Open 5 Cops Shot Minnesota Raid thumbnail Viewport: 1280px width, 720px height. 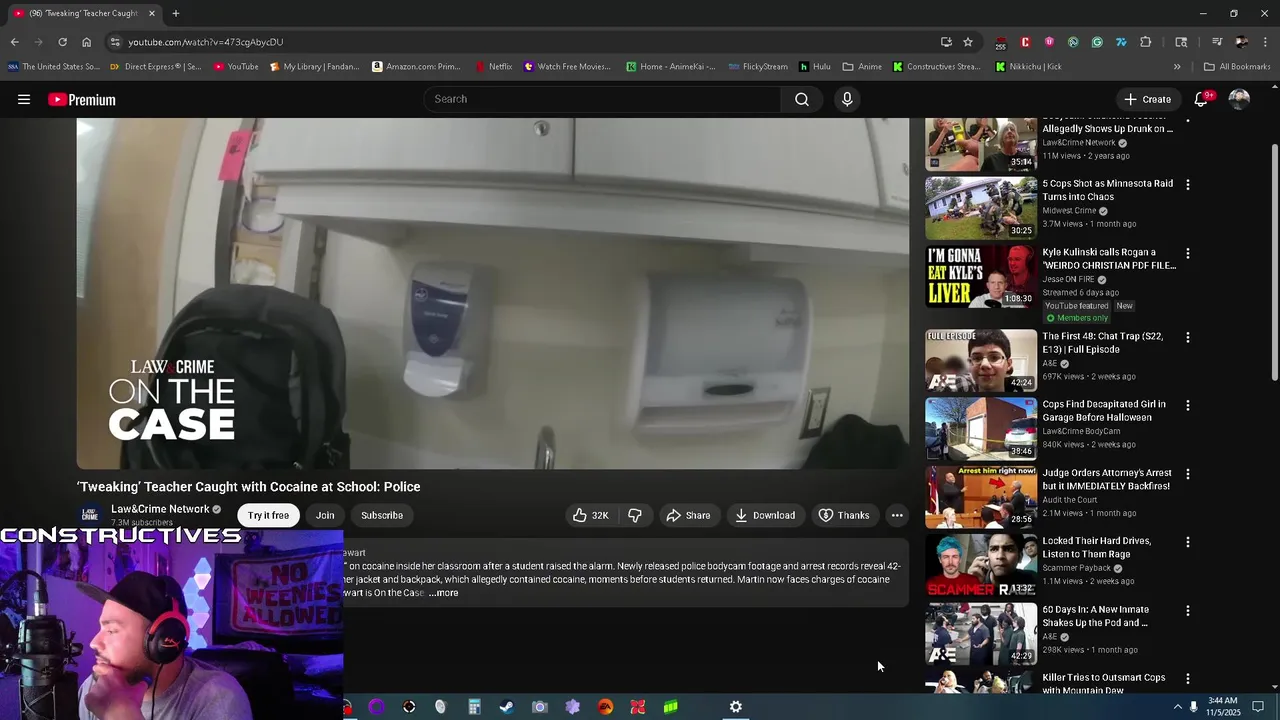coord(981,208)
